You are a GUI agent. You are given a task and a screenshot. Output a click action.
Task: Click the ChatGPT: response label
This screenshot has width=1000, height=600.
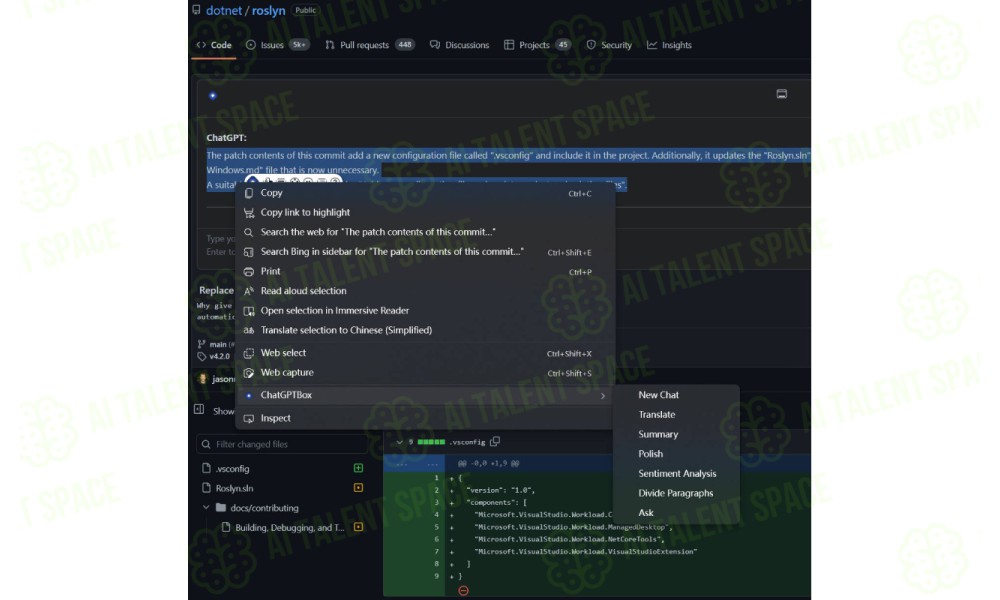pos(226,138)
